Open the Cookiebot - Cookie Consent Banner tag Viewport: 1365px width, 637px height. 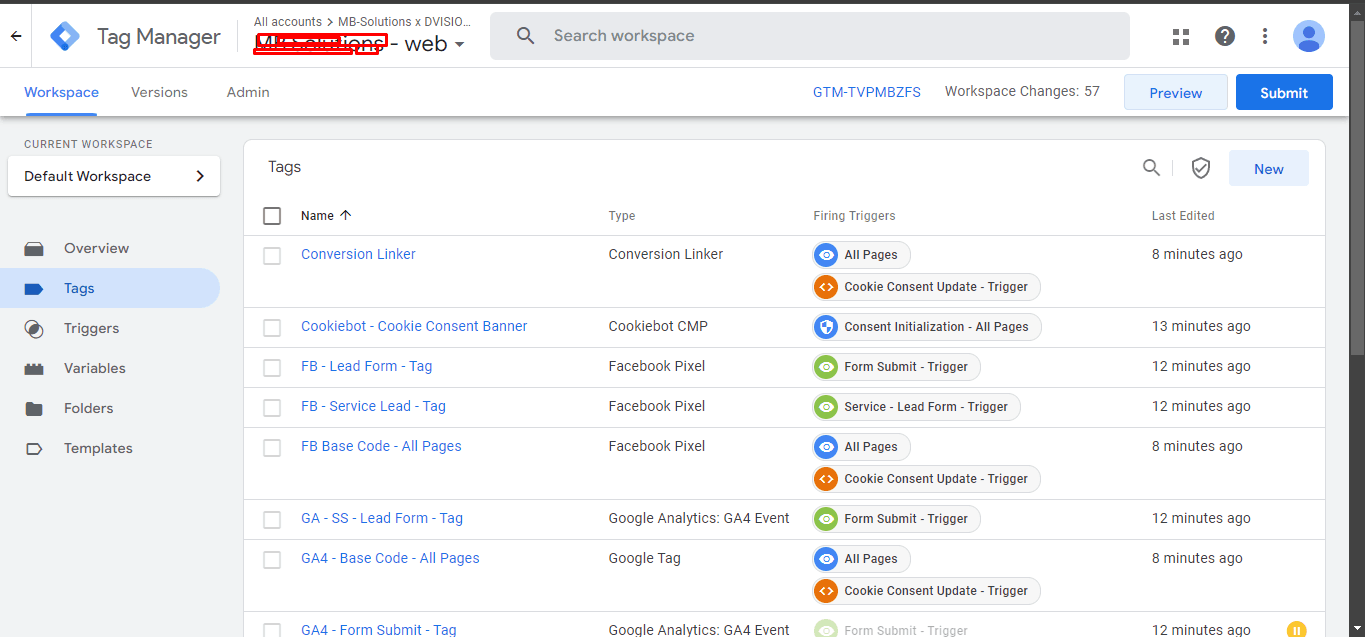point(414,326)
